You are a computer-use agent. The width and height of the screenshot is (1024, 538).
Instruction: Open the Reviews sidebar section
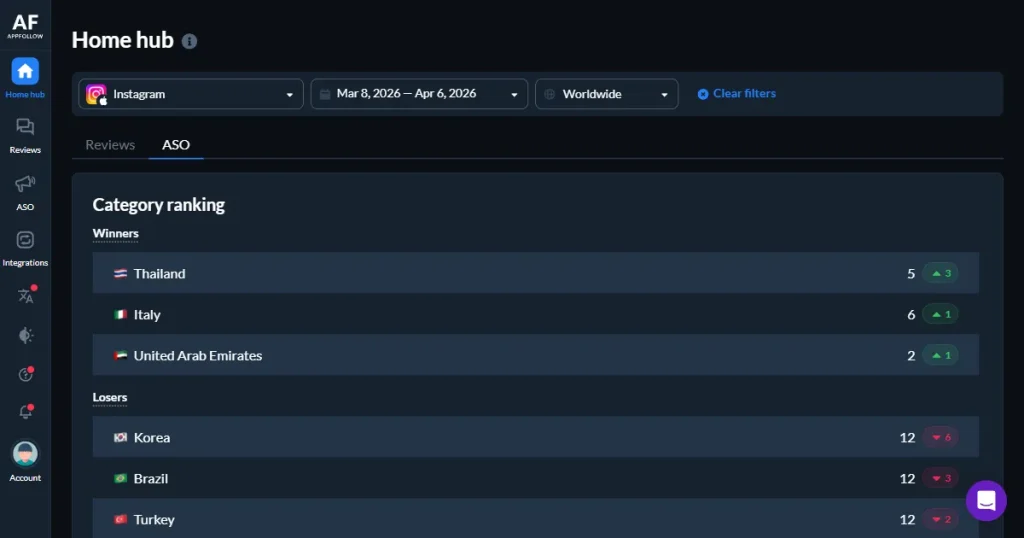coord(25,136)
